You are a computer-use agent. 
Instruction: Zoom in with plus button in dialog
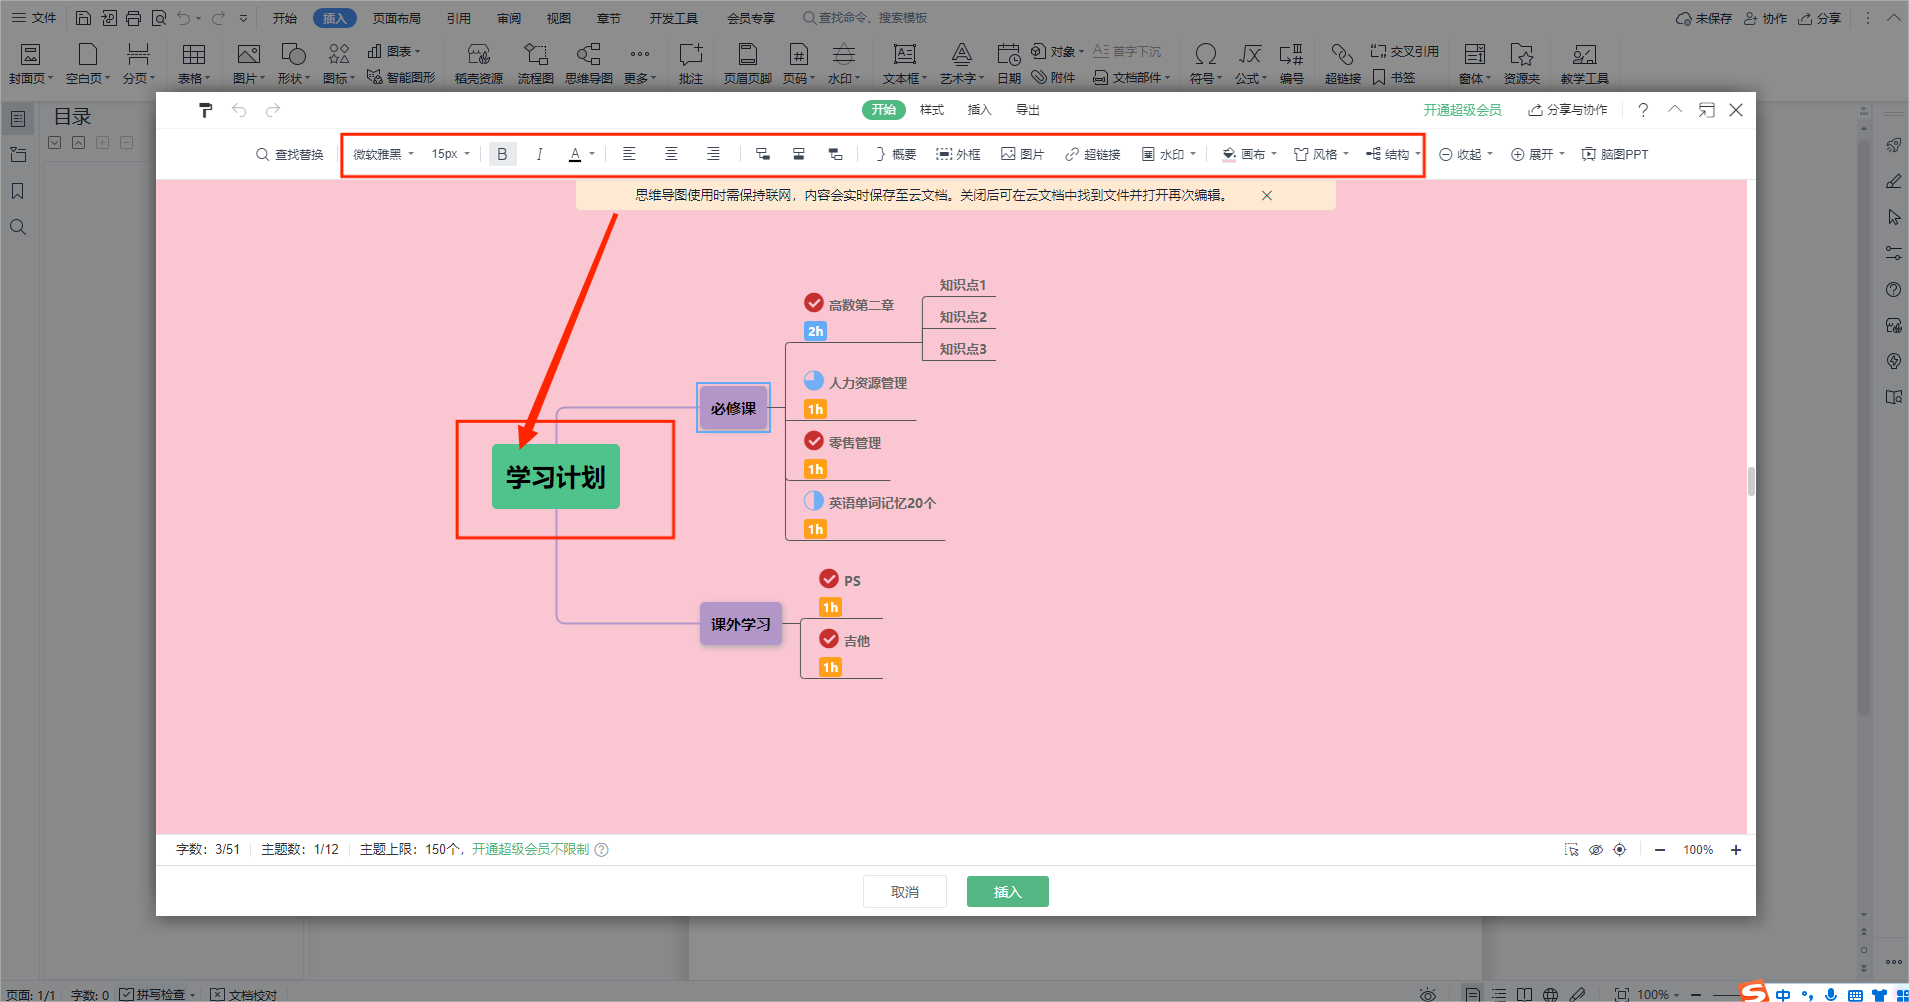(x=1736, y=850)
